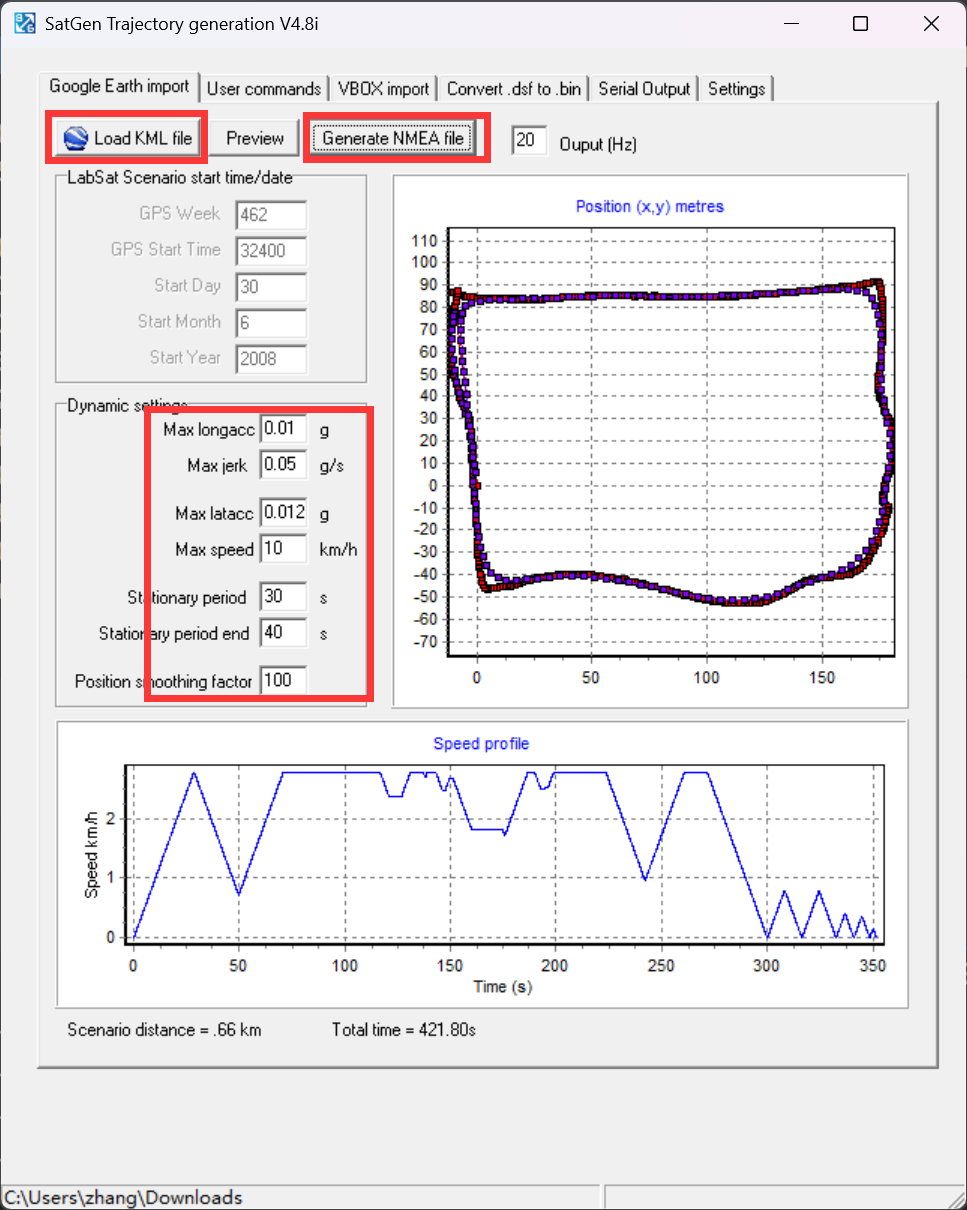Screen dimensions: 967x1210
Task: Click the Start Day field
Action: tap(271, 286)
